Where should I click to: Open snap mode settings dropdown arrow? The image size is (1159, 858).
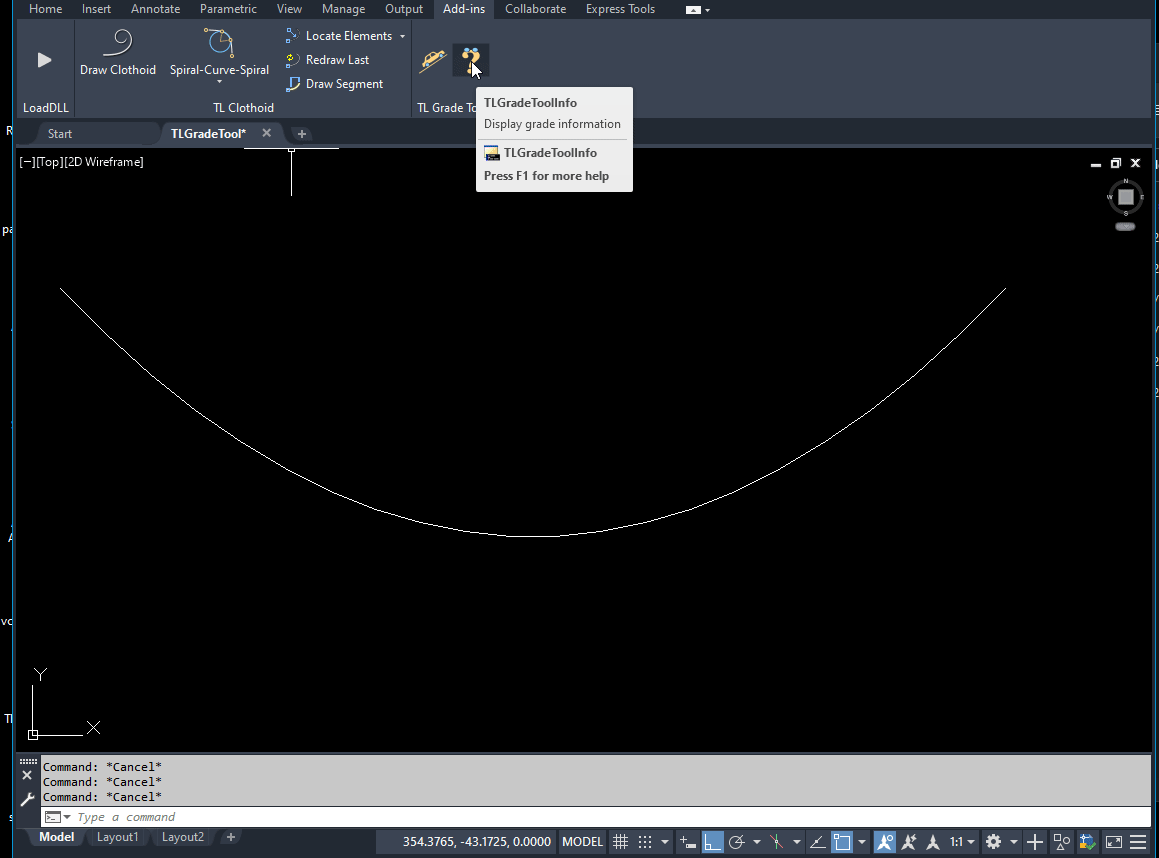(665, 842)
